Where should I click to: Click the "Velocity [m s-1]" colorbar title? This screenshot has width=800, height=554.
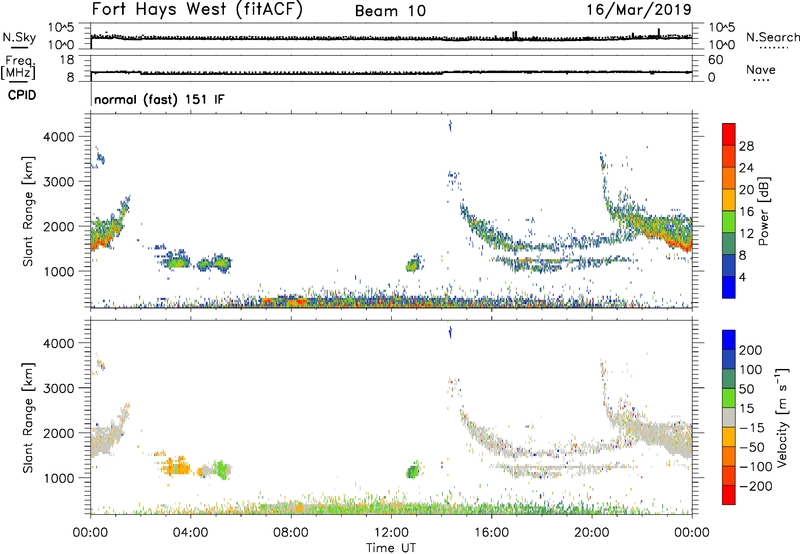782,417
